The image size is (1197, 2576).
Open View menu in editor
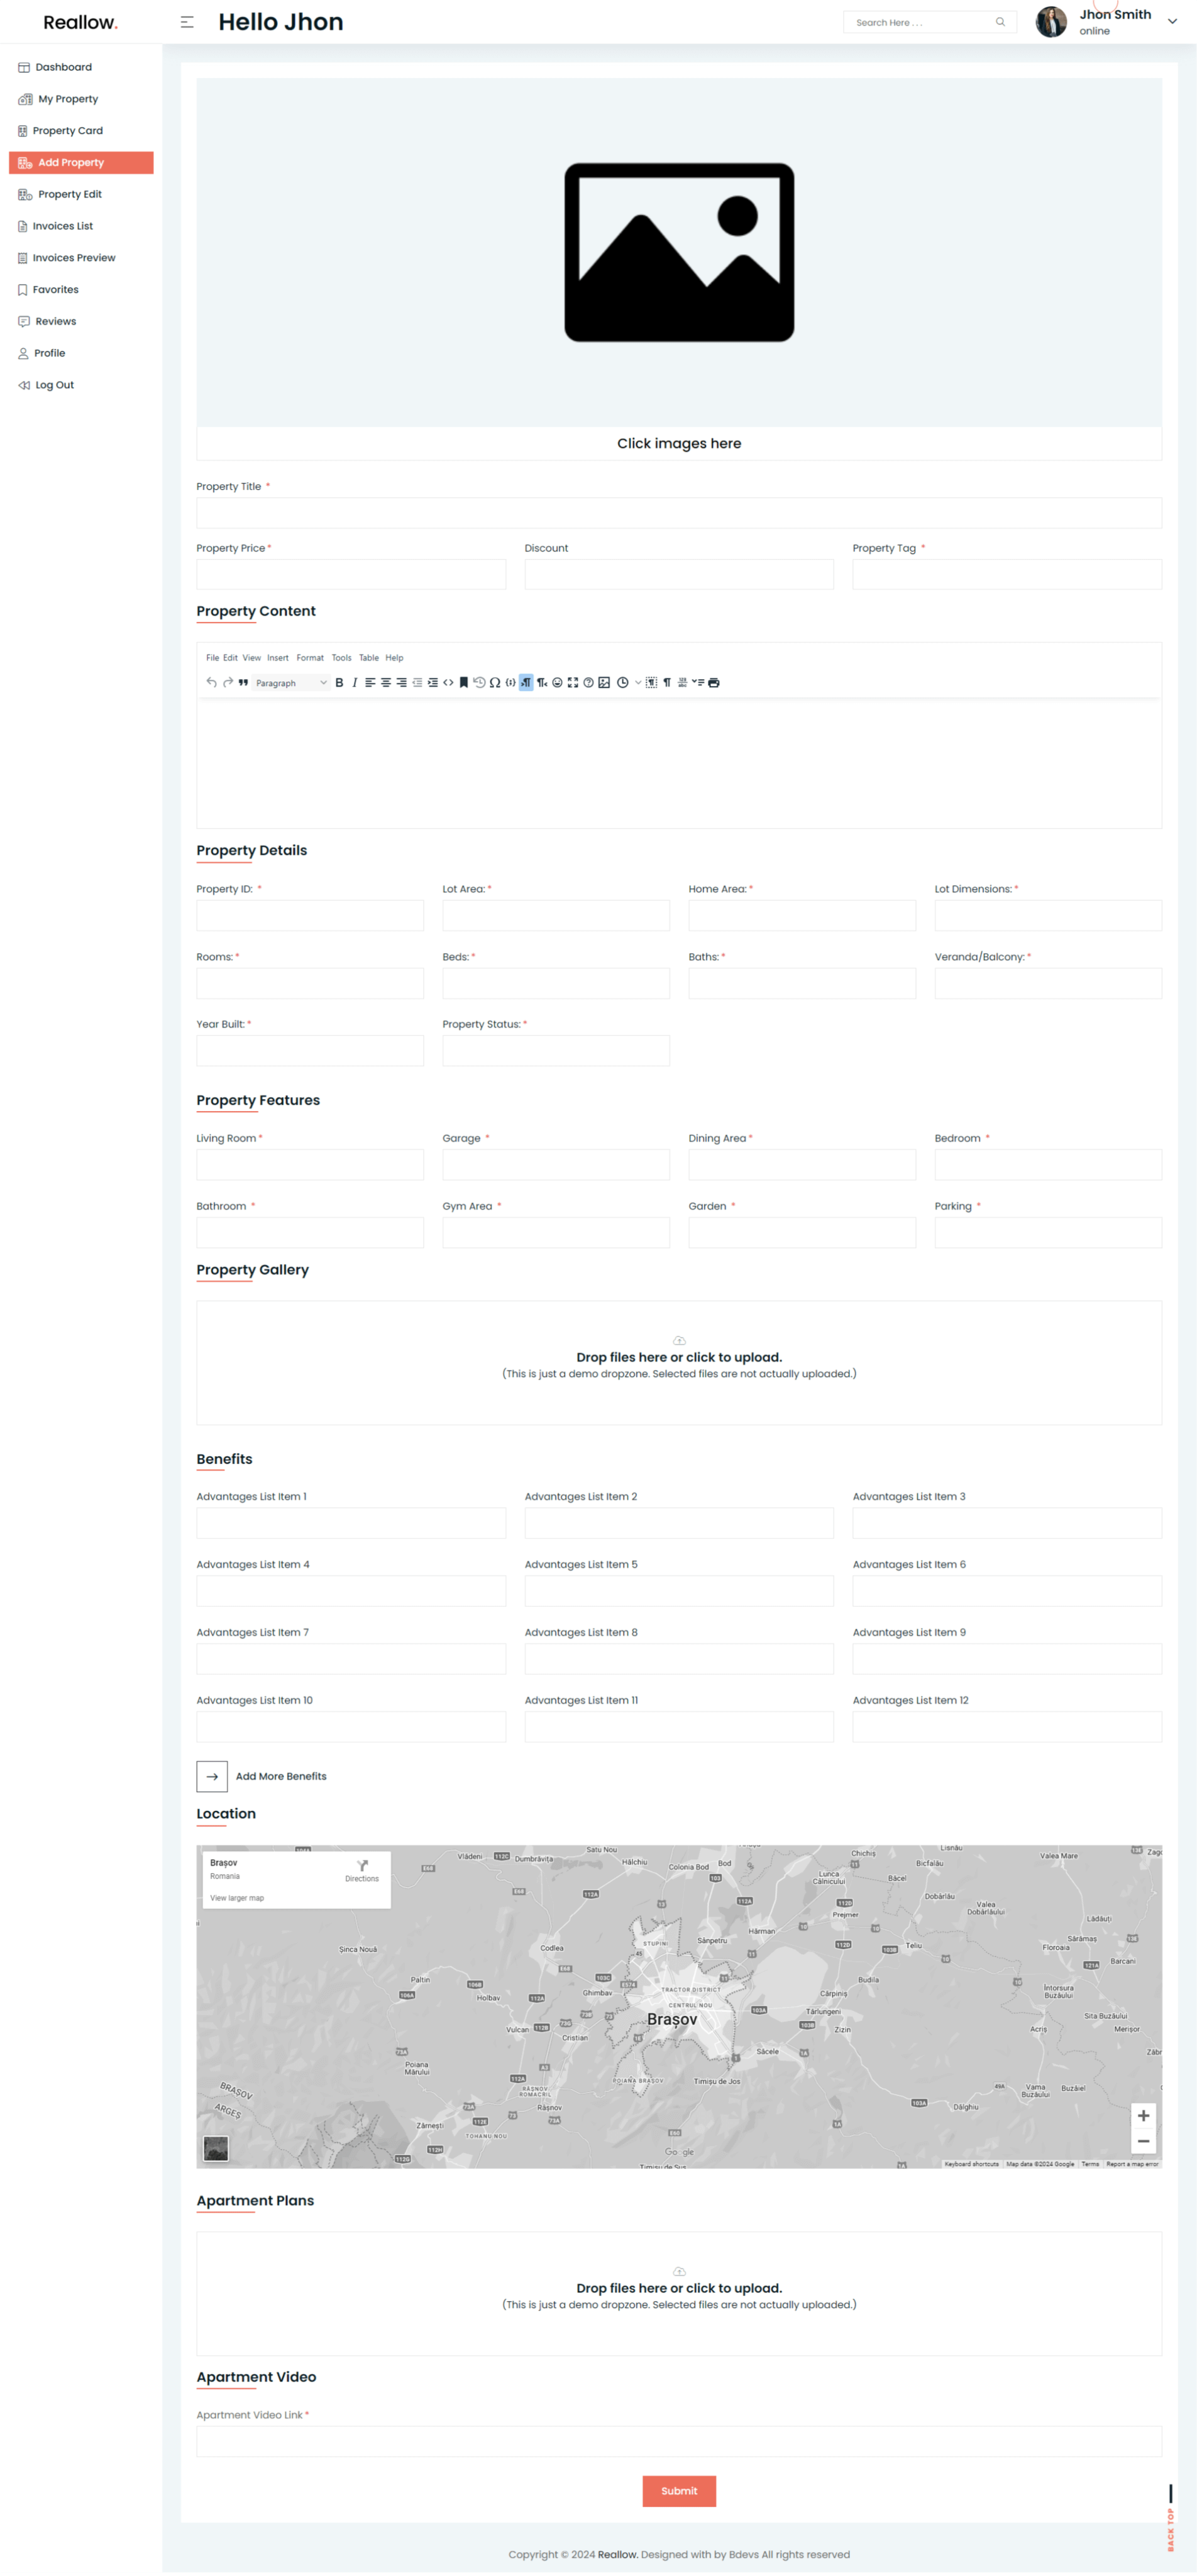tap(251, 658)
